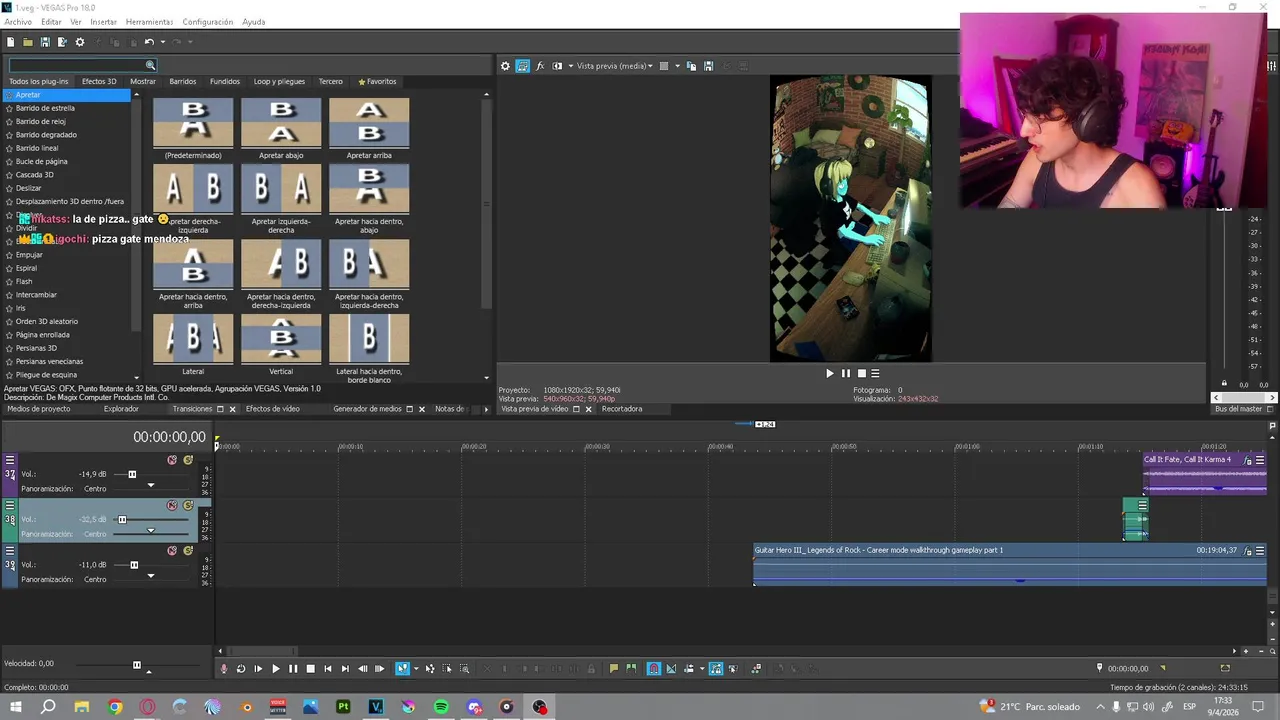Toggle split screen view in preview

[558, 66]
